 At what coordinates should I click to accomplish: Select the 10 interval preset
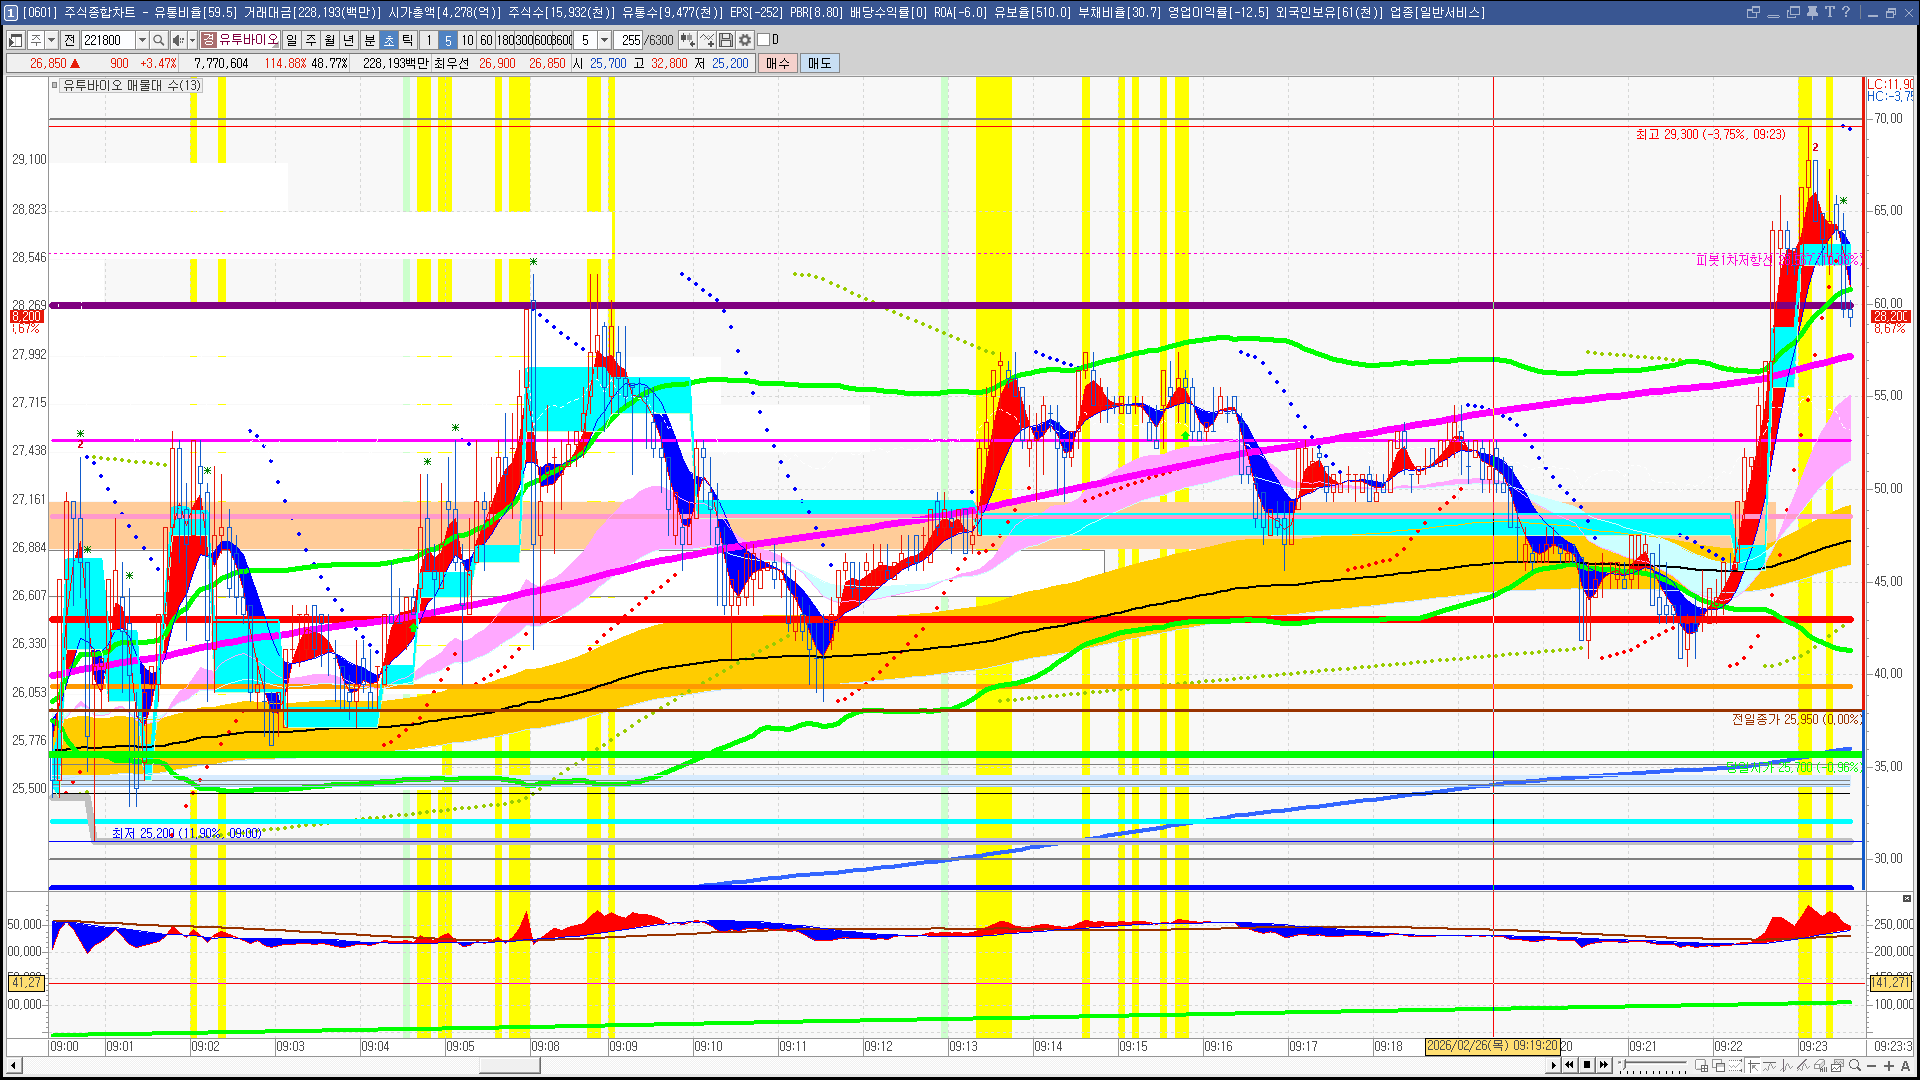pos(467,40)
